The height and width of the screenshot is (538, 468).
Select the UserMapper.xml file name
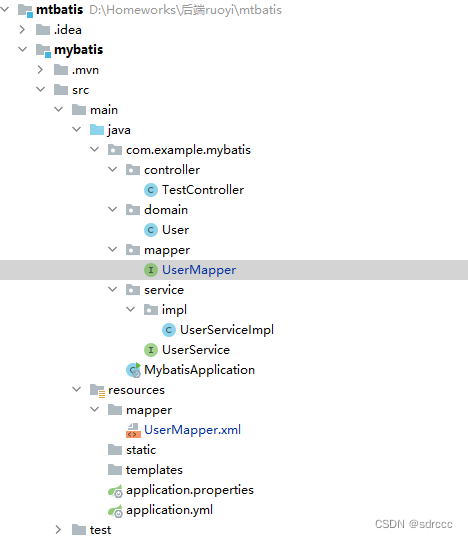pos(192,430)
